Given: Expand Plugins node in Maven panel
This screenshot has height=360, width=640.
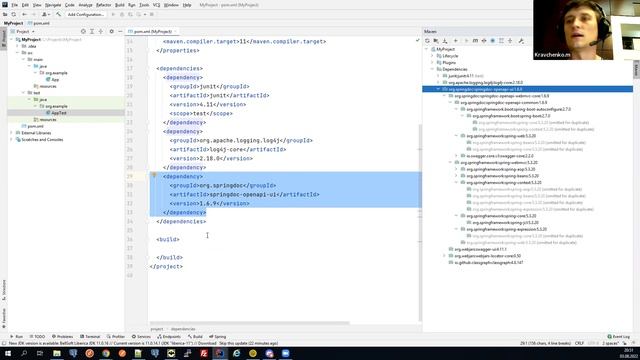Looking at the screenshot, I should click(x=433, y=62).
